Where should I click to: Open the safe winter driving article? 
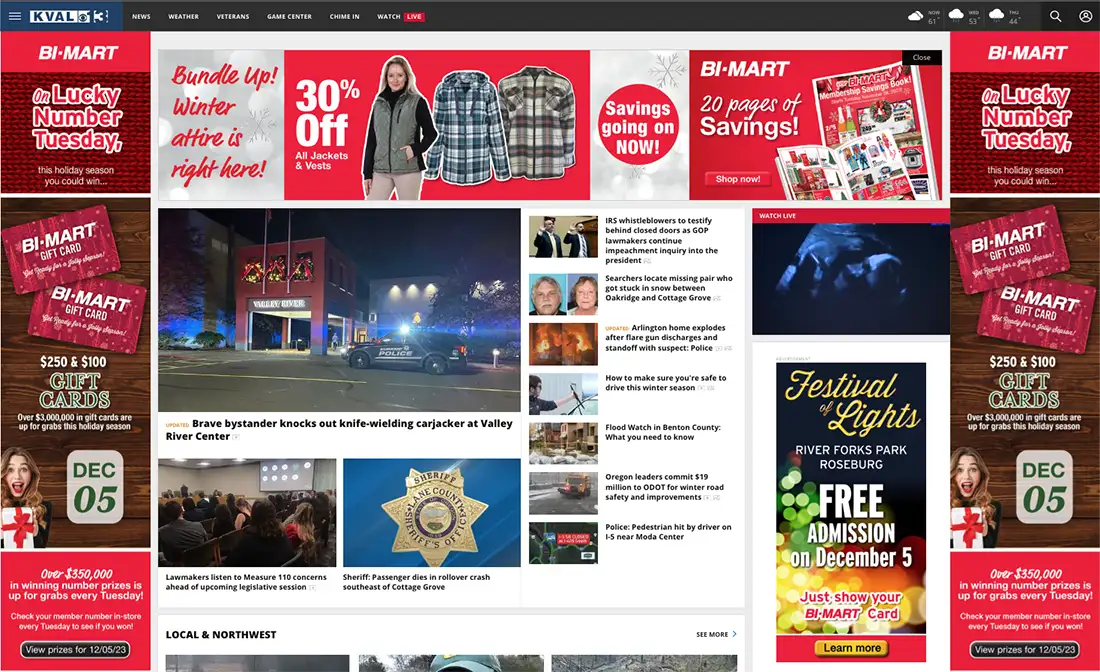pos(666,382)
